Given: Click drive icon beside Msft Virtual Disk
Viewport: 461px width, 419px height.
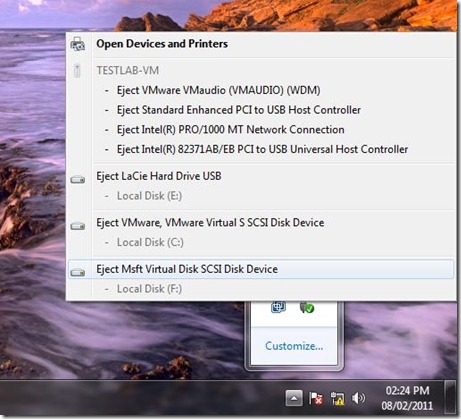Looking at the screenshot, I should [78, 273].
